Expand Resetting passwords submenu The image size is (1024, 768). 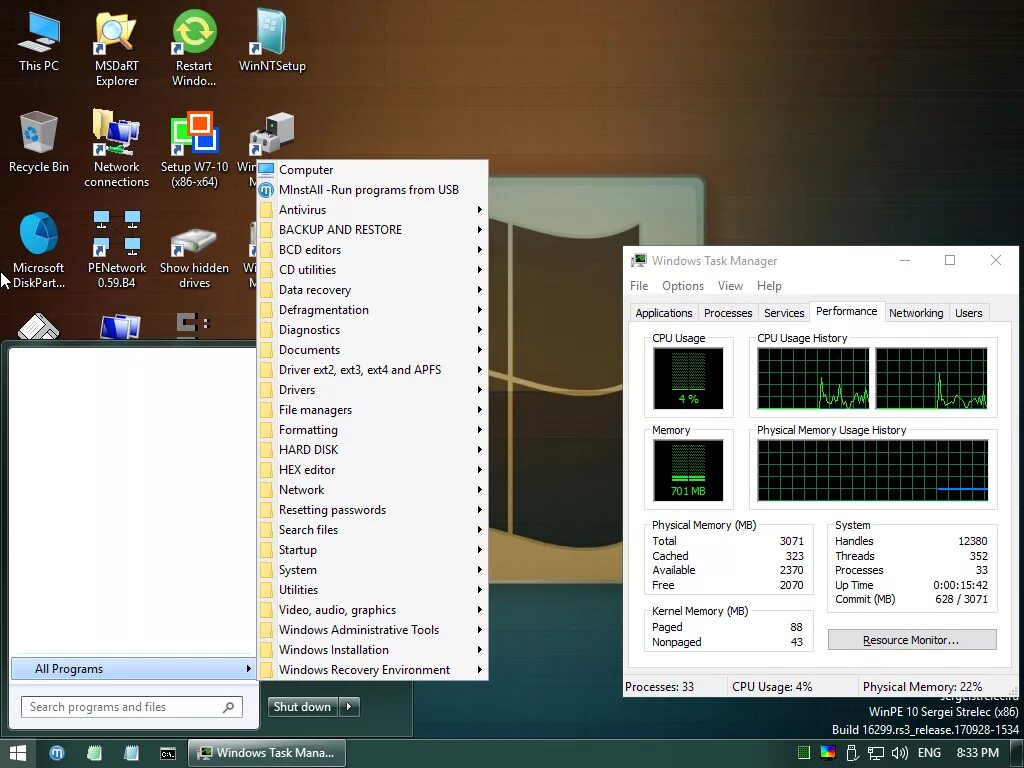click(x=372, y=510)
